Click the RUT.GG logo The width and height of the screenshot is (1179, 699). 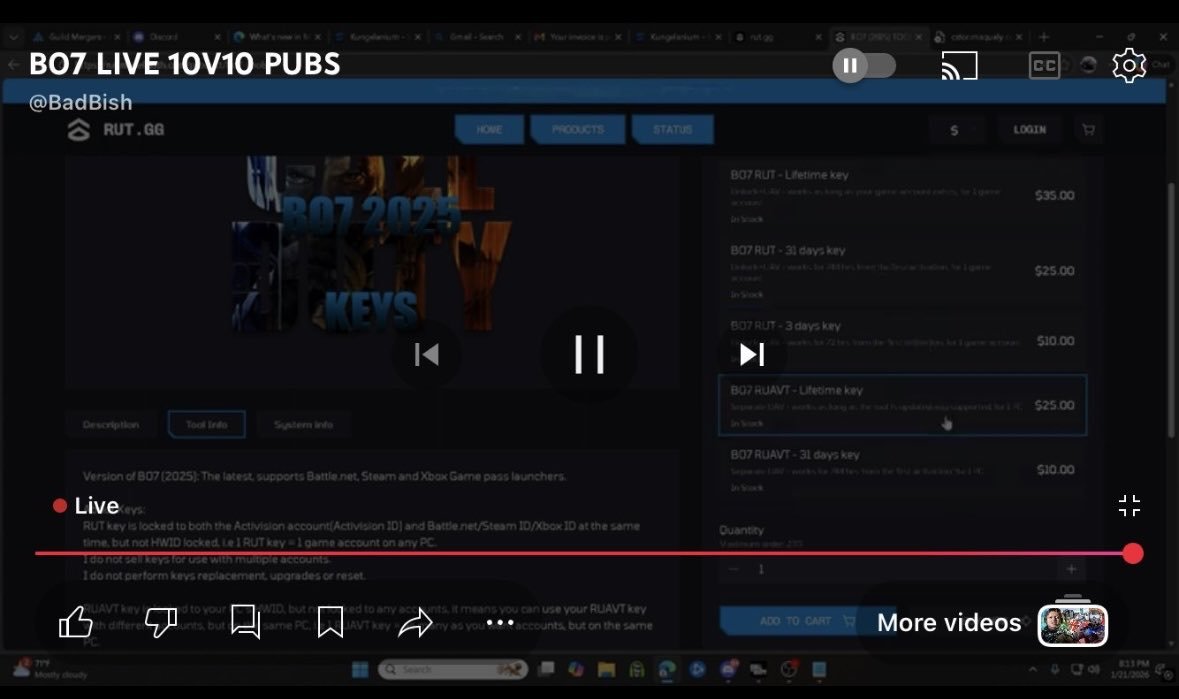[x=115, y=129]
